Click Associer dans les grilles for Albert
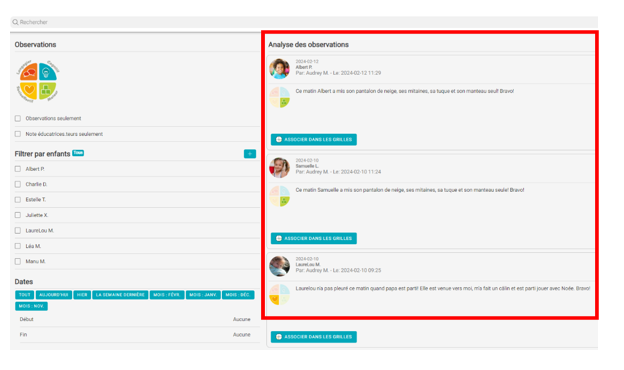624x370 pixels. [x=314, y=140]
